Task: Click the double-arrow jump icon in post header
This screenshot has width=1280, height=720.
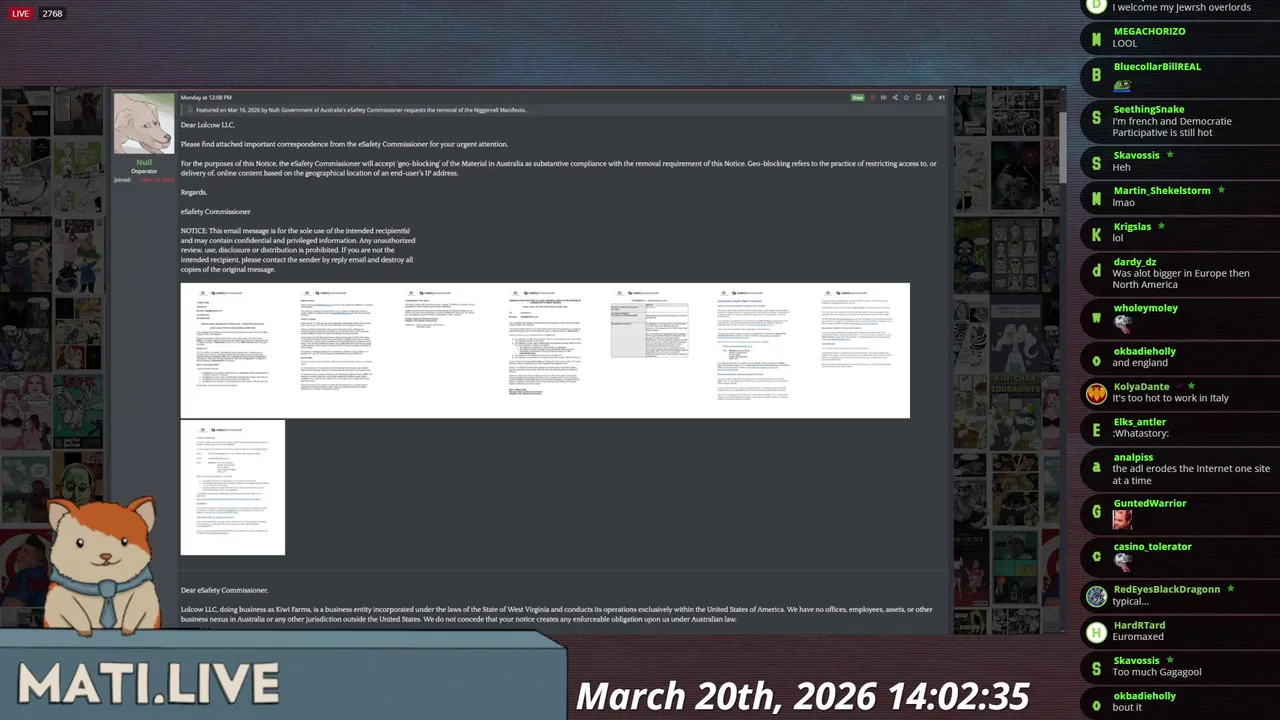Action: pos(884,97)
